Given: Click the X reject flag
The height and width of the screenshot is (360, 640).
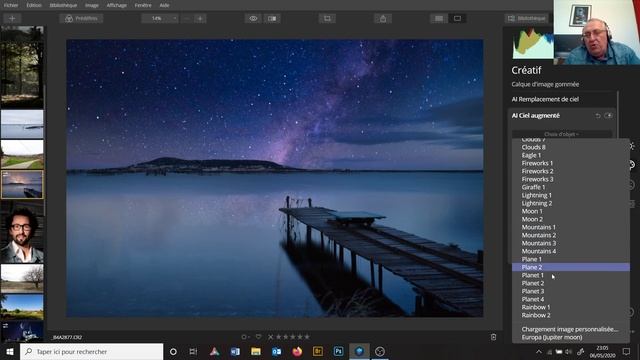Looking at the screenshot, I should [x=271, y=337].
